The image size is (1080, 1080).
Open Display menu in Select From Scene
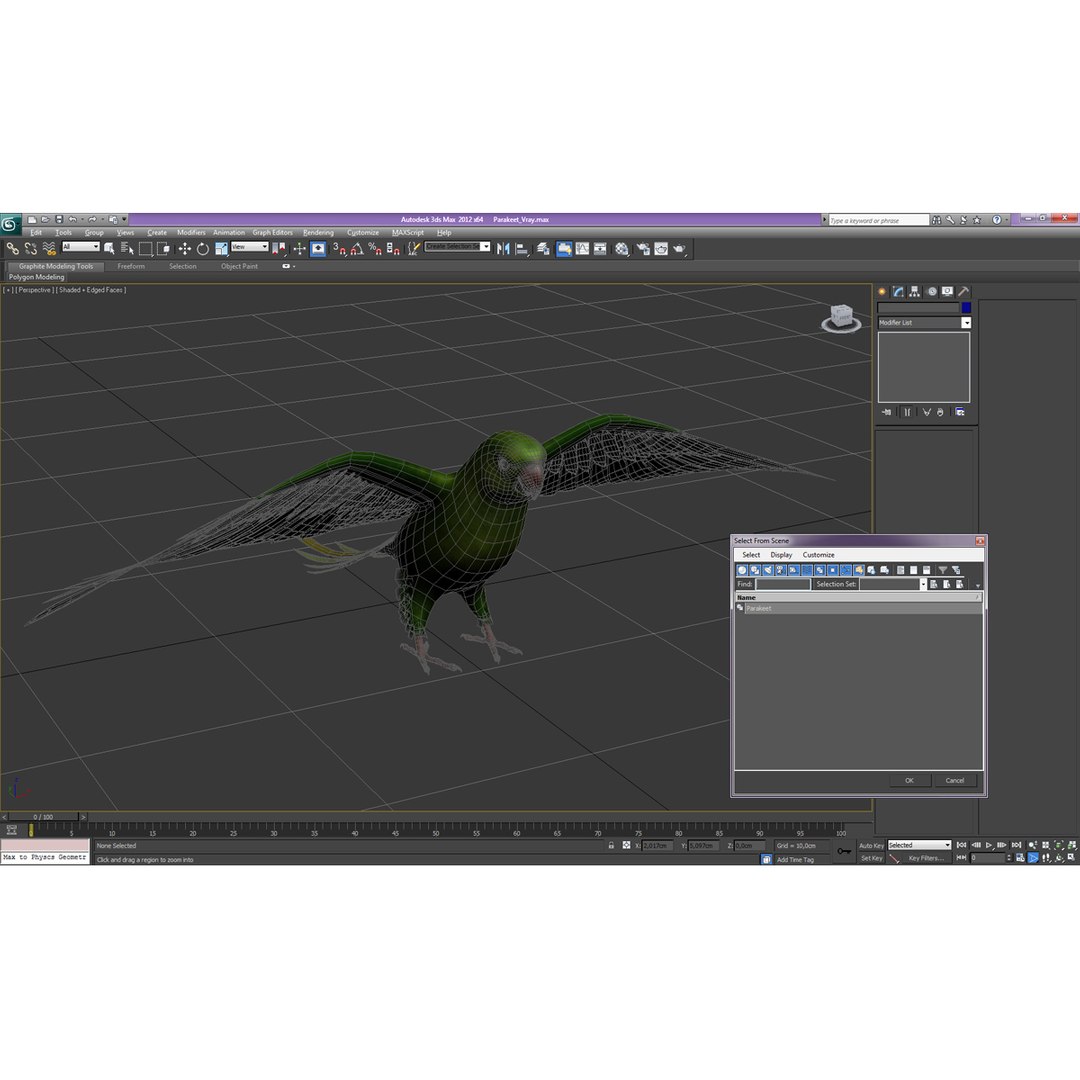point(781,555)
